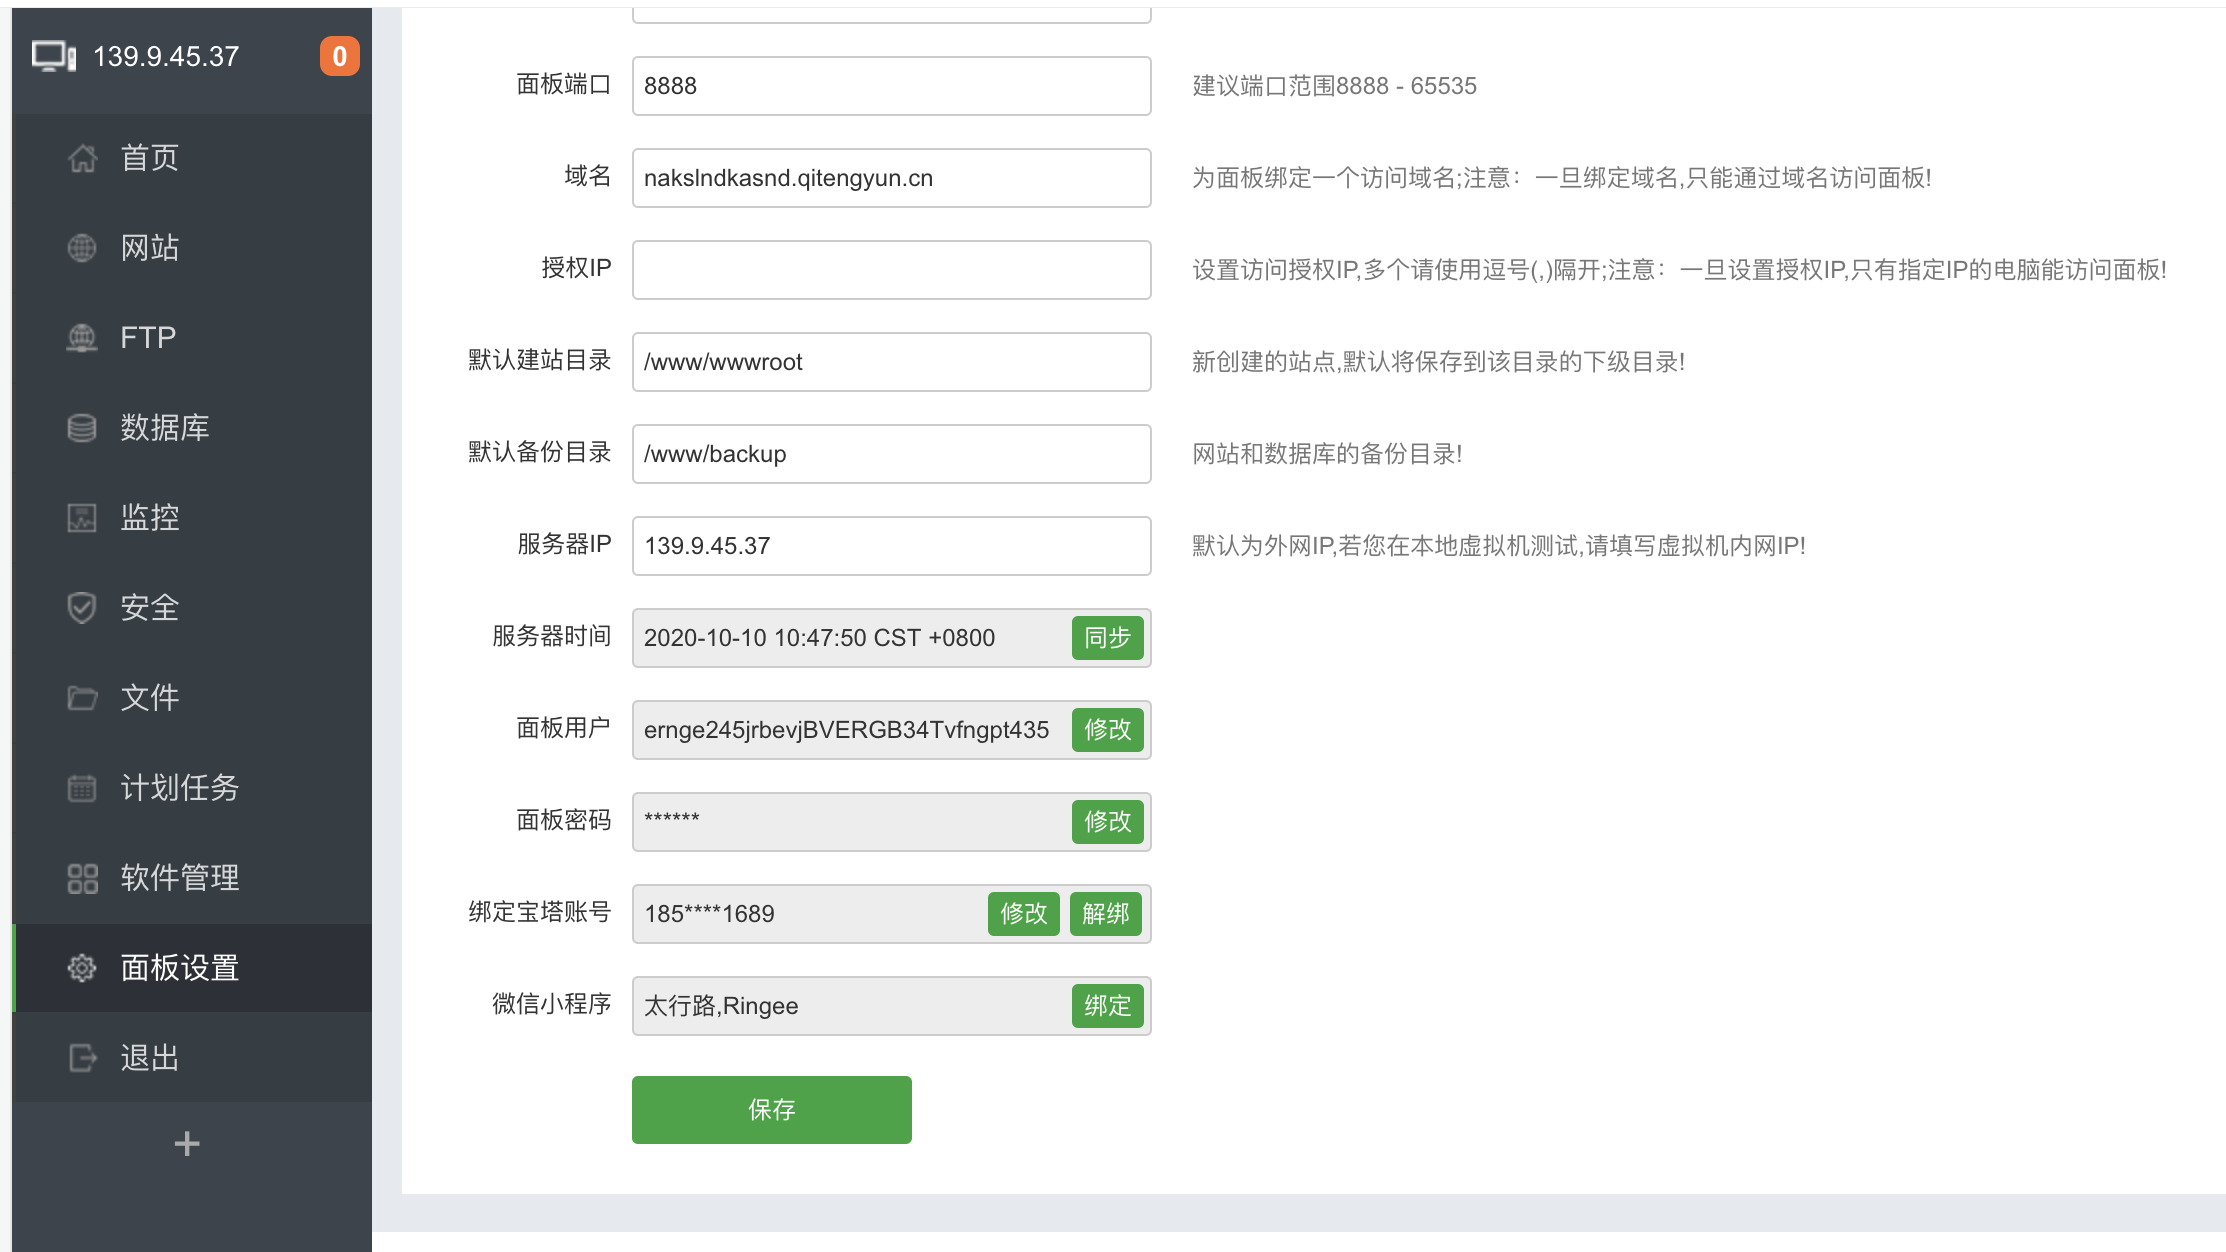Click the globe icon beside 网站
This screenshot has width=2226, height=1252.
point(82,248)
